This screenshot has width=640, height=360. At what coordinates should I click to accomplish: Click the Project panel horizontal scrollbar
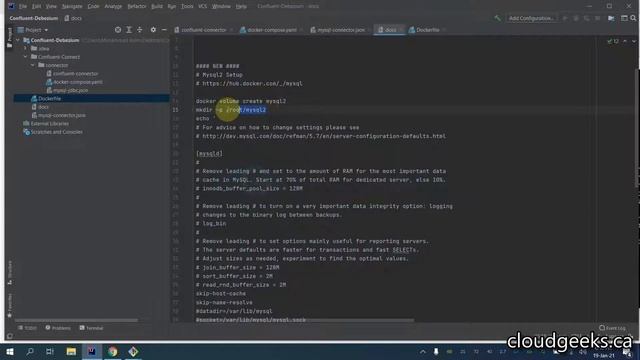point(76,320)
